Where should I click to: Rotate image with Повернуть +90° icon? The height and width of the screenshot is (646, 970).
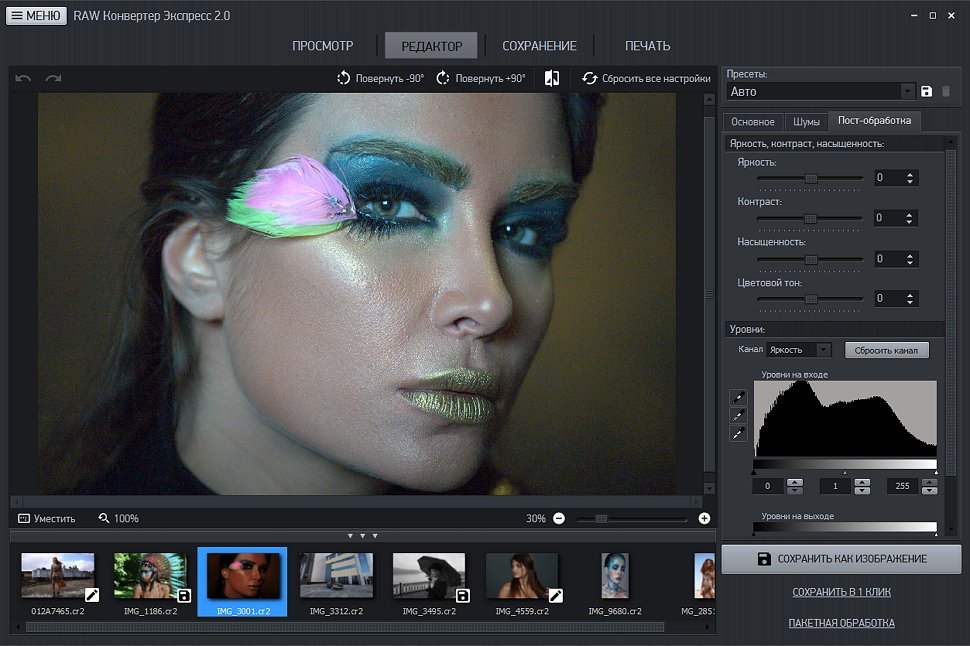[x=443, y=79]
